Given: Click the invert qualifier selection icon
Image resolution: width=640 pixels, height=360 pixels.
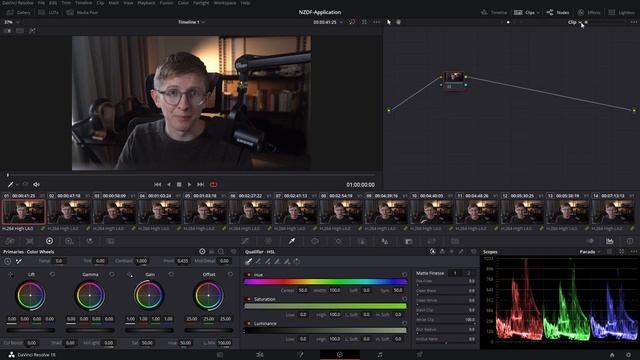Looking at the screenshot, I should click(x=297, y=261).
